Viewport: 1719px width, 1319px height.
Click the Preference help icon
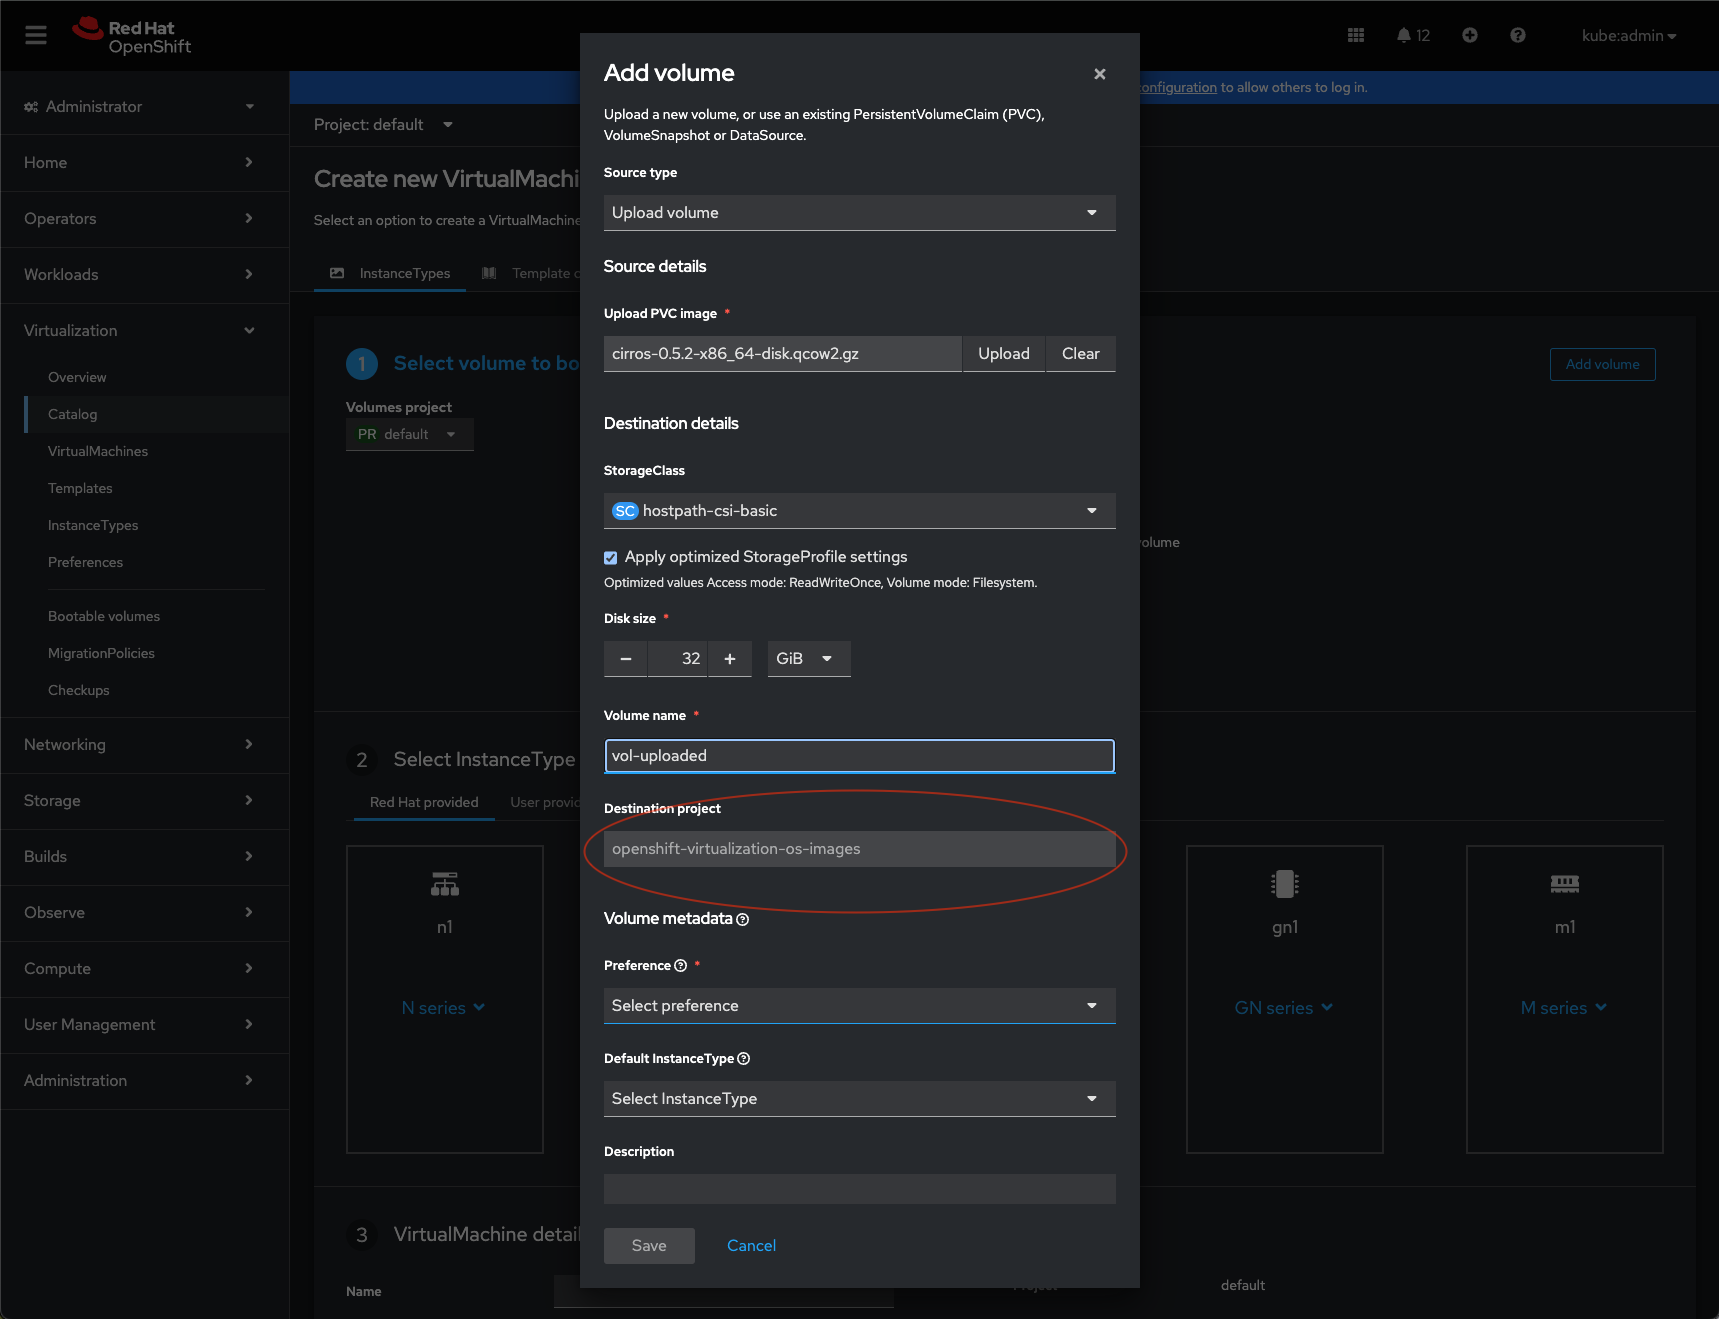[681, 966]
